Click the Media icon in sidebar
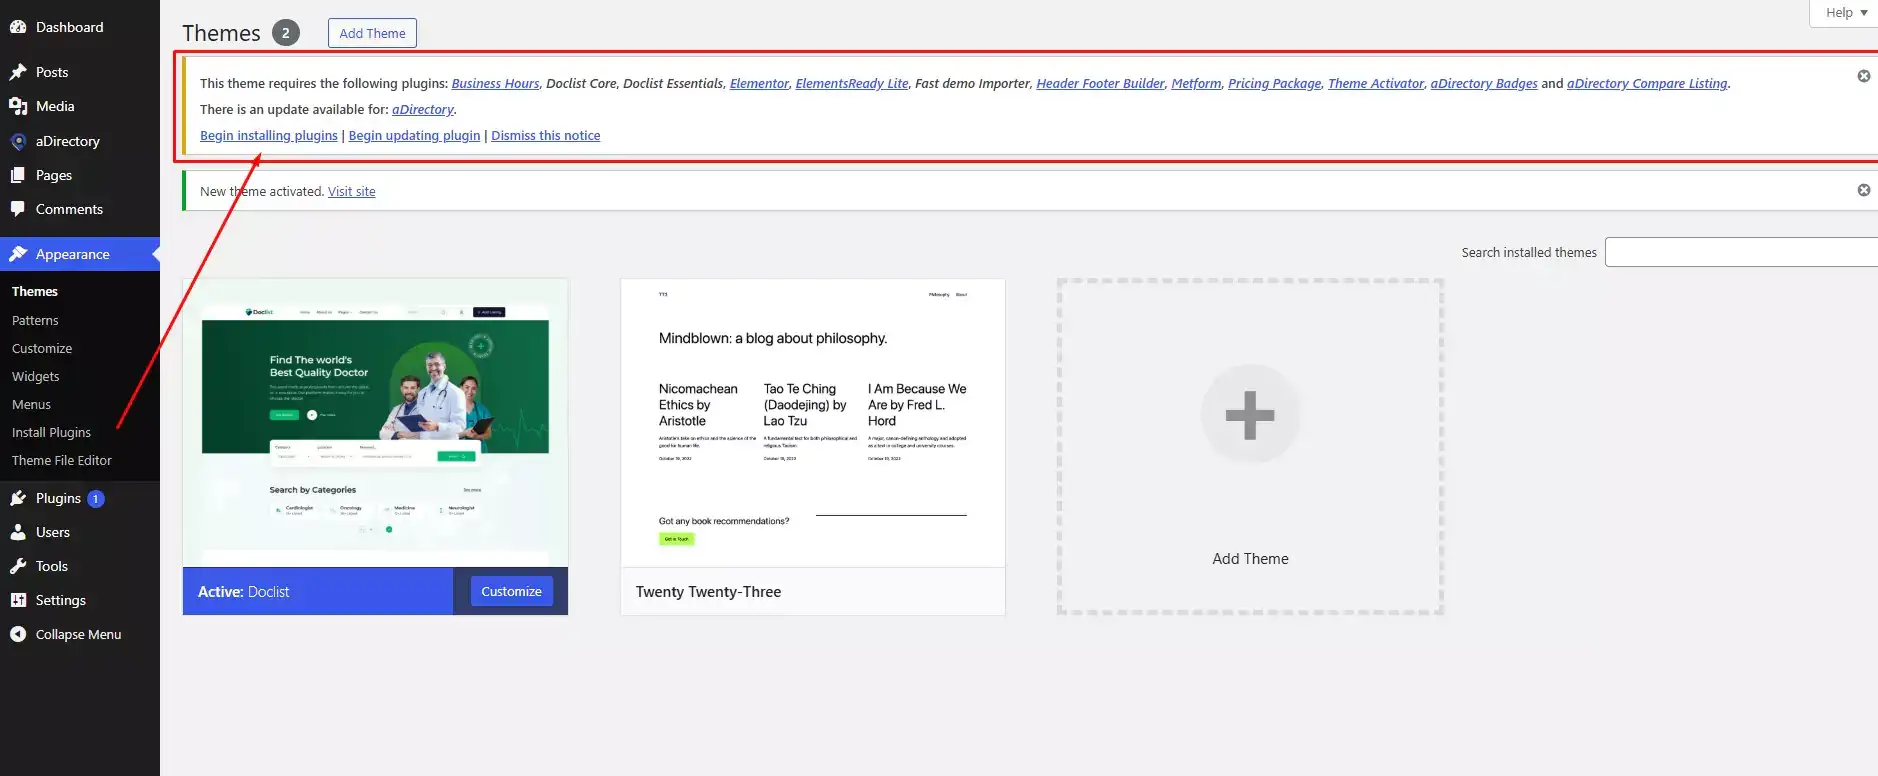This screenshot has width=1878, height=776. pyautogui.click(x=18, y=106)
